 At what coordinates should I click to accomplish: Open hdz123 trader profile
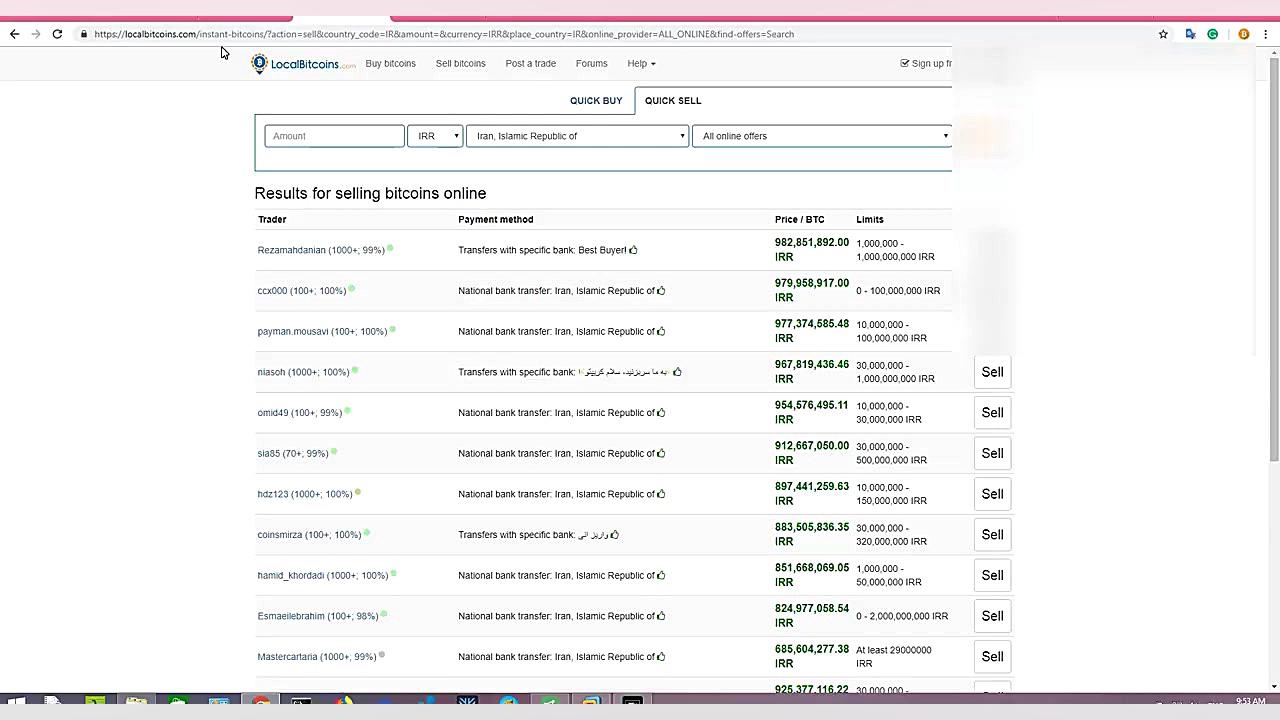[305, 494]
